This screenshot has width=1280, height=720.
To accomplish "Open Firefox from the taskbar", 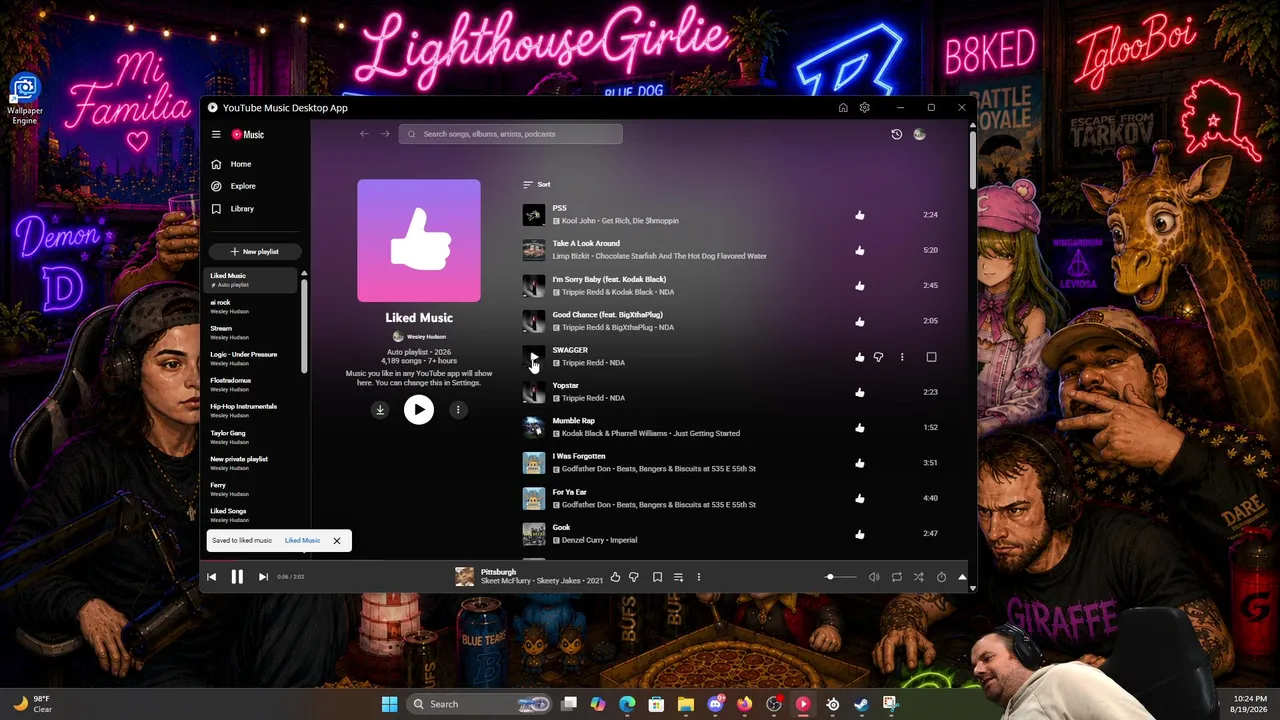I will coord(744,704).
